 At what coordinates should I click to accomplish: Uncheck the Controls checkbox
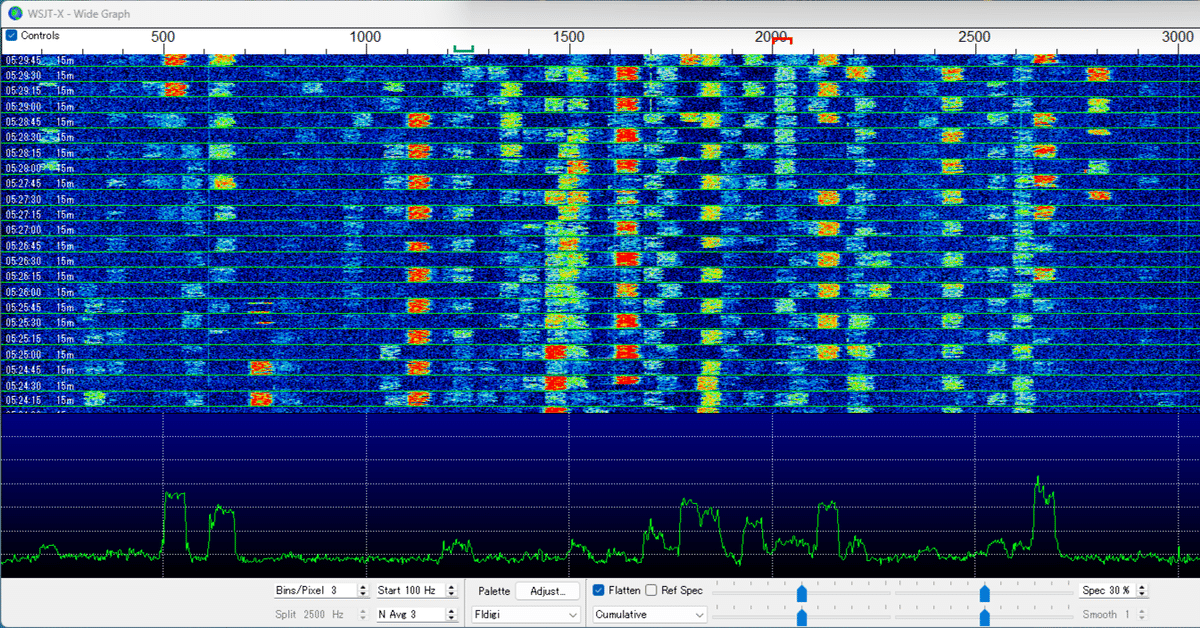(x=11, y=35)
